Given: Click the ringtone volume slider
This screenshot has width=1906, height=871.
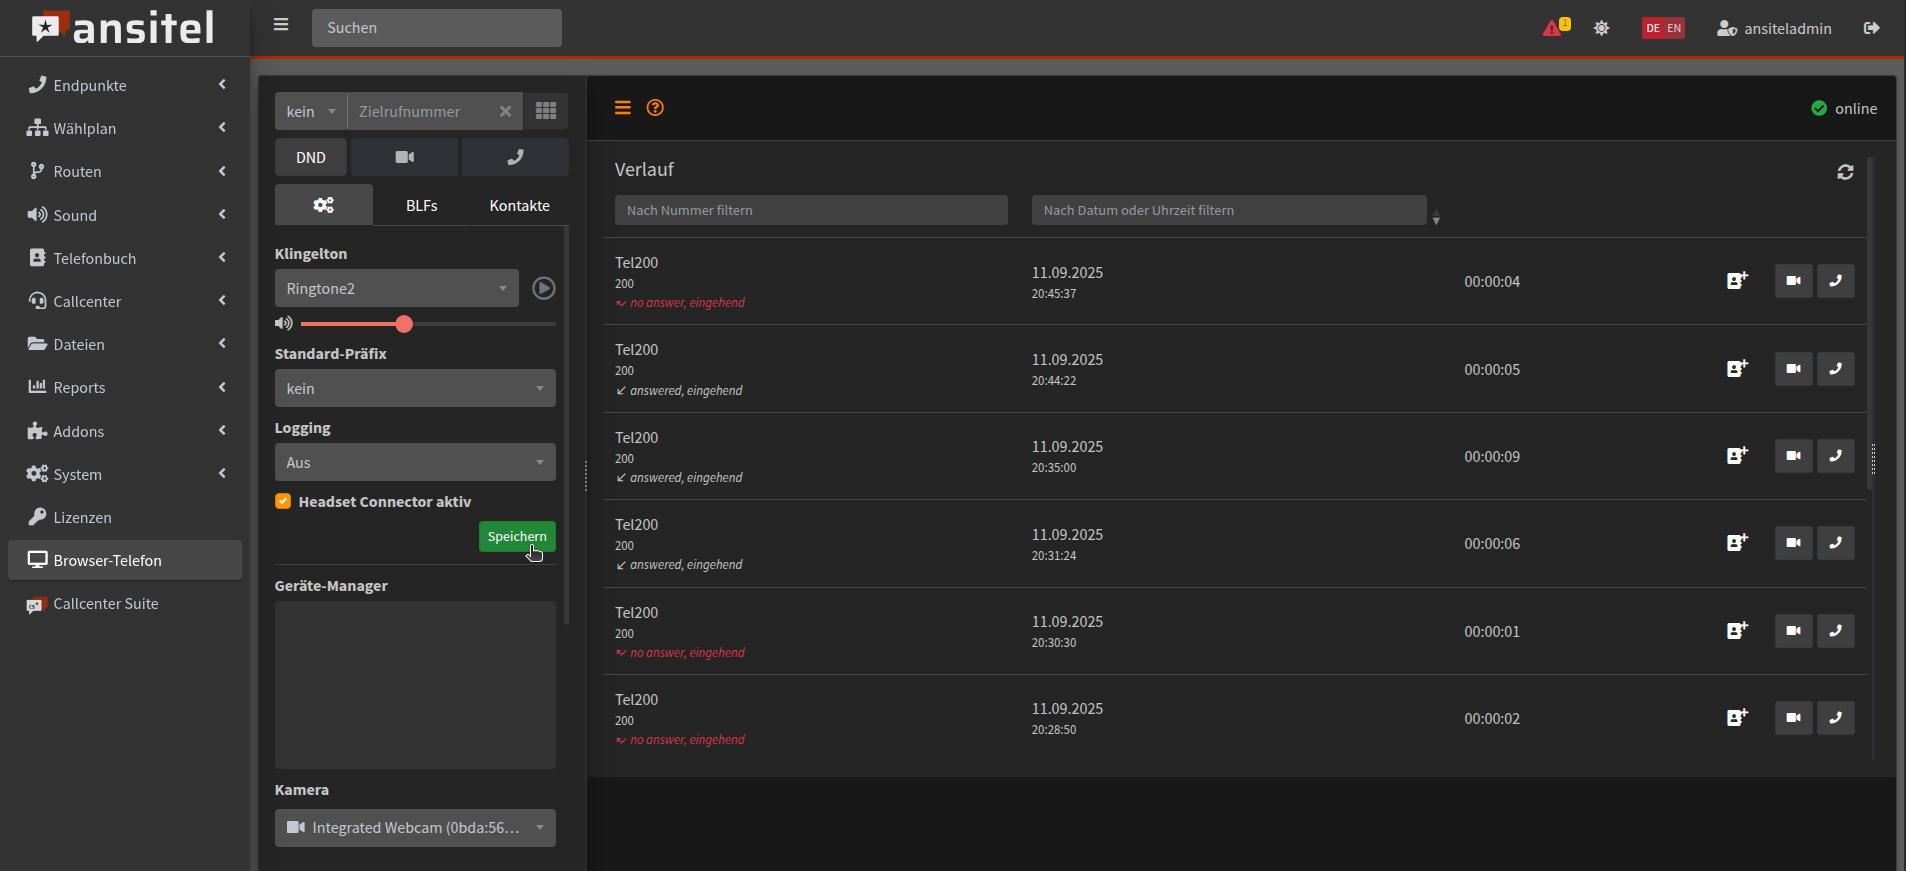Looking at the screenshot, I should tap(428, 324).
